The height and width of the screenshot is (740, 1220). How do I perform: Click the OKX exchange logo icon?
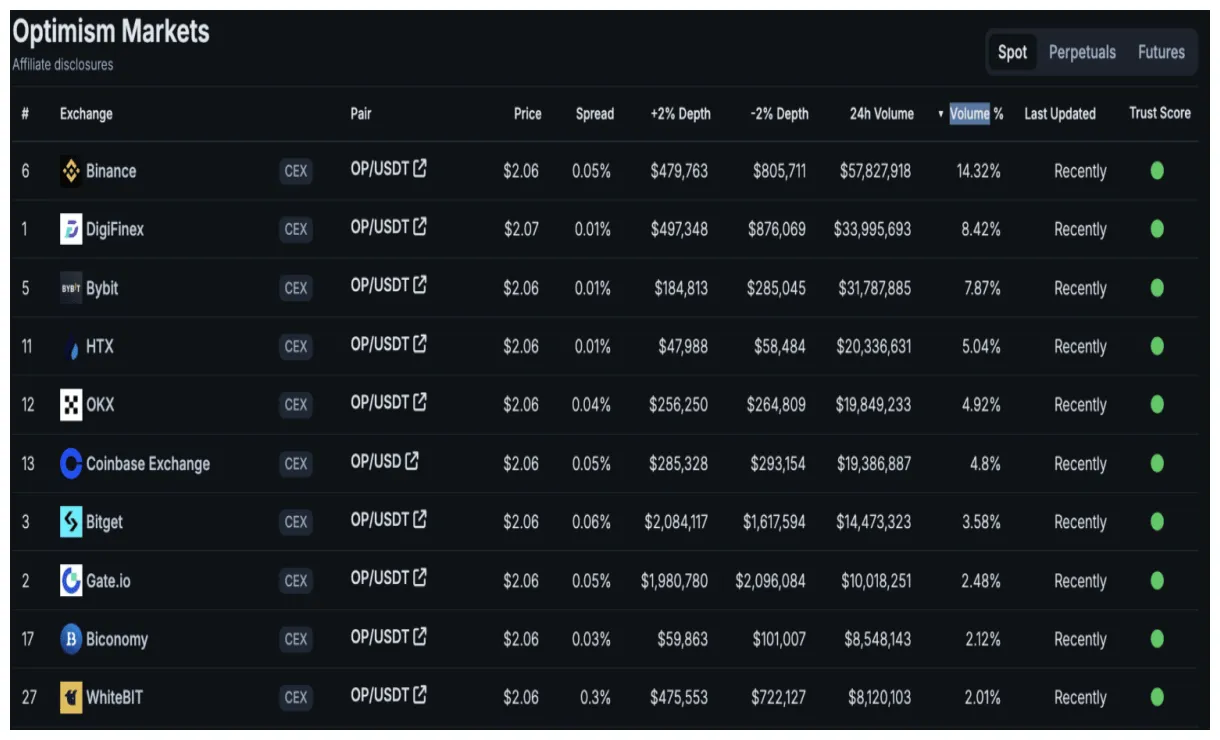71,405
